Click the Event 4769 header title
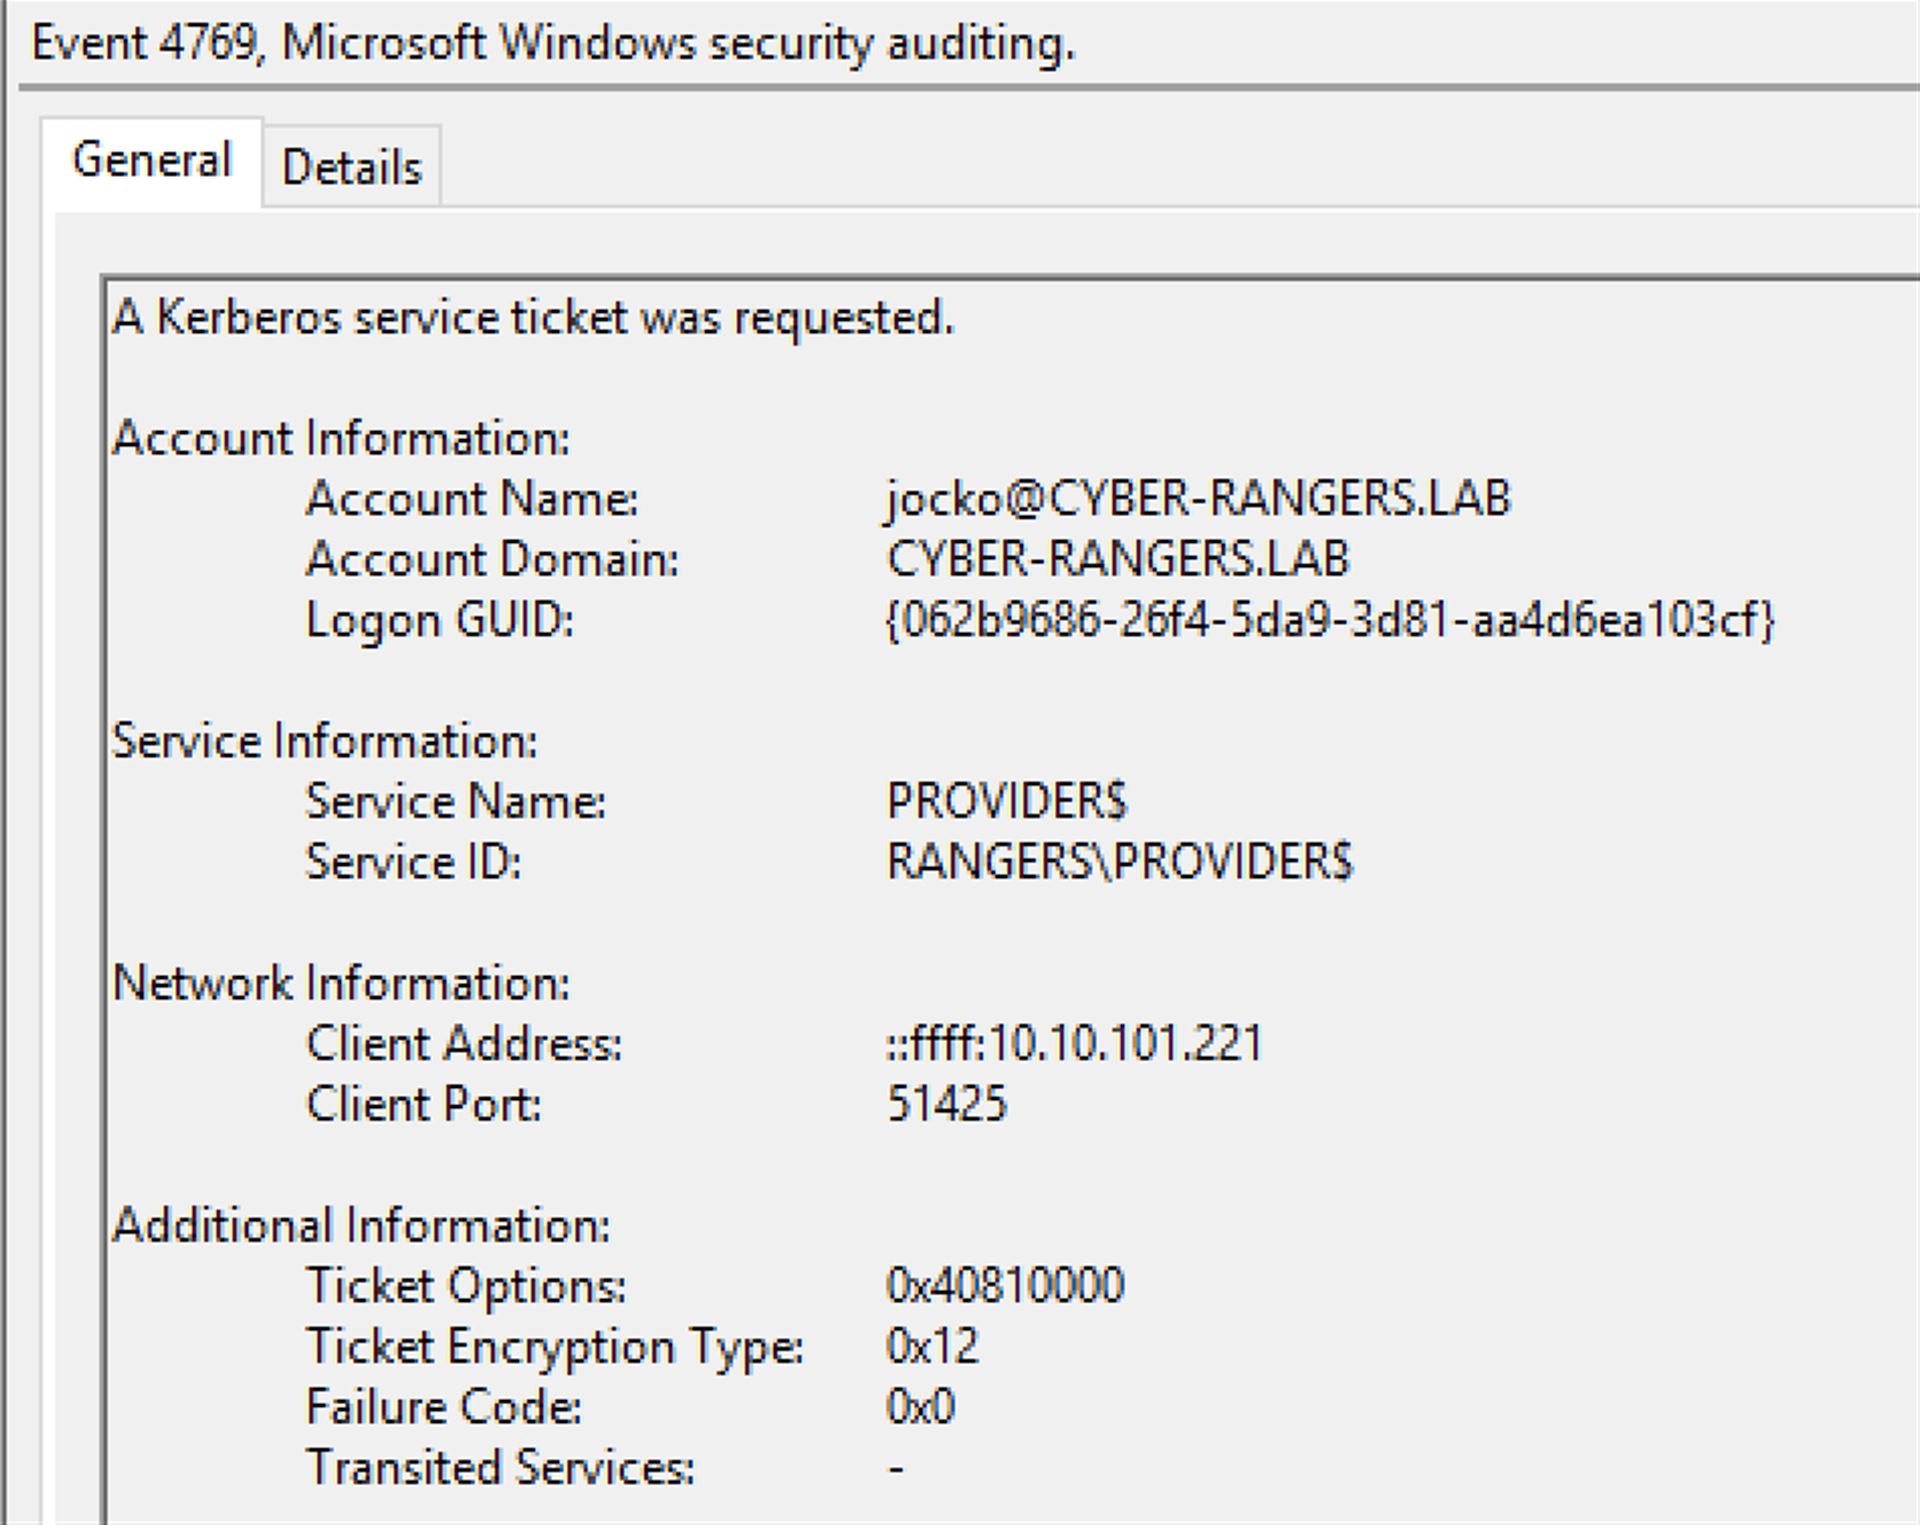The height and width of the screenshot is (1525, 1920). (x=553, y=44)
